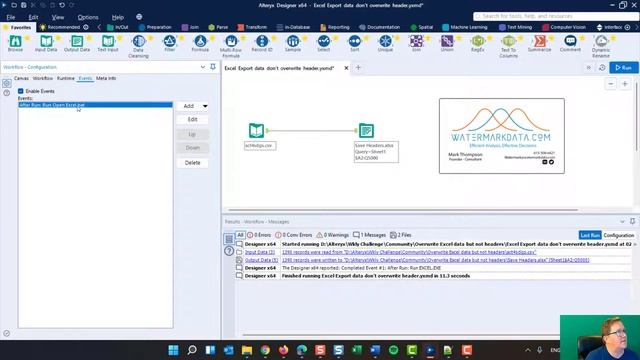Switch to the Preparation tool tab
This screenshot has height=360, width=640.
(x=155, y=27)
